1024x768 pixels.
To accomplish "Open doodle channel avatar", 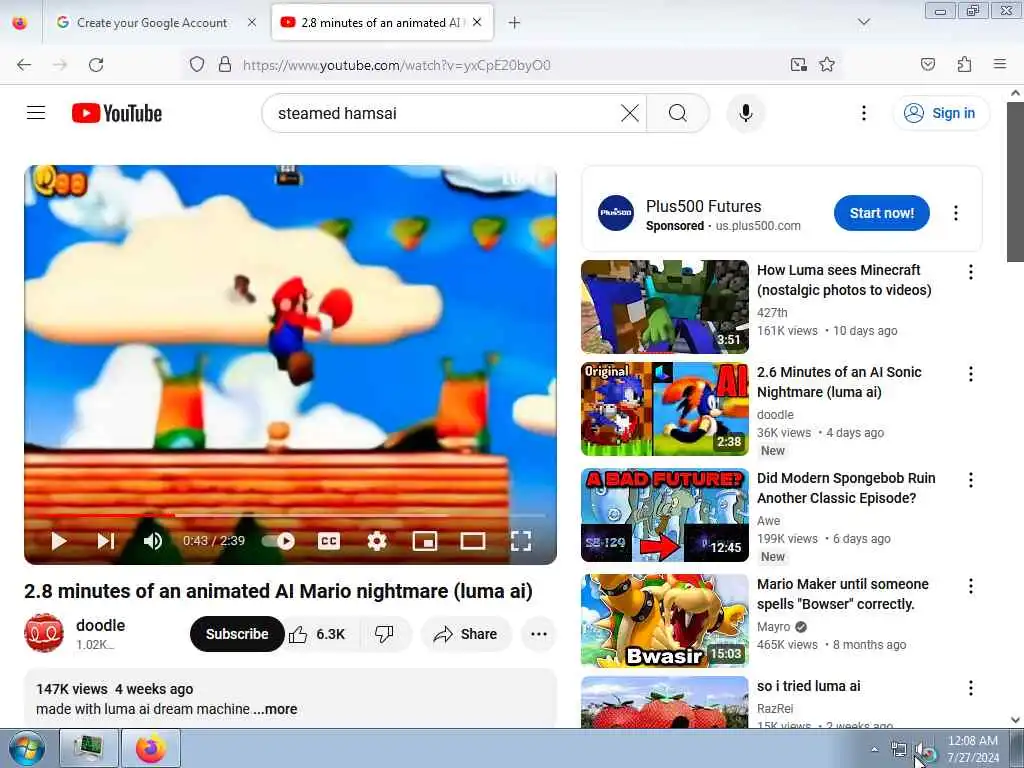I will click(x=44, y=633).
